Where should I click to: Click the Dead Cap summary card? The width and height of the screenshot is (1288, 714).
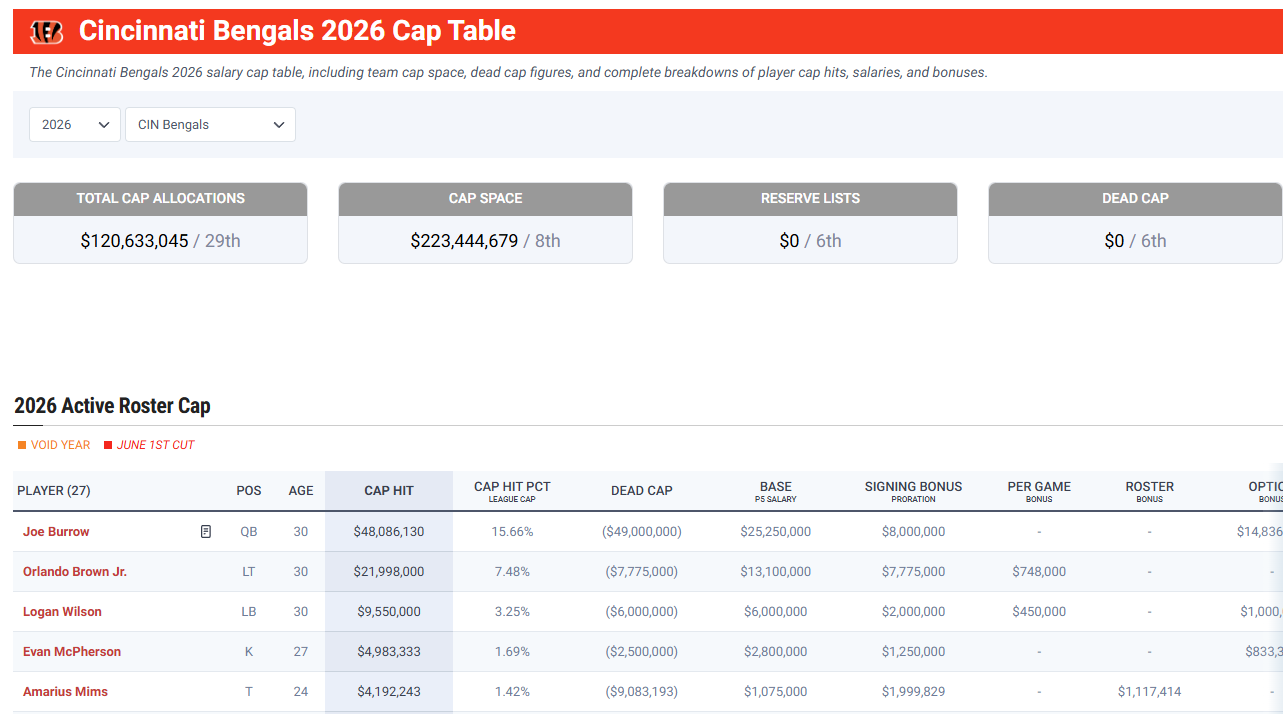pos(1135,223)
